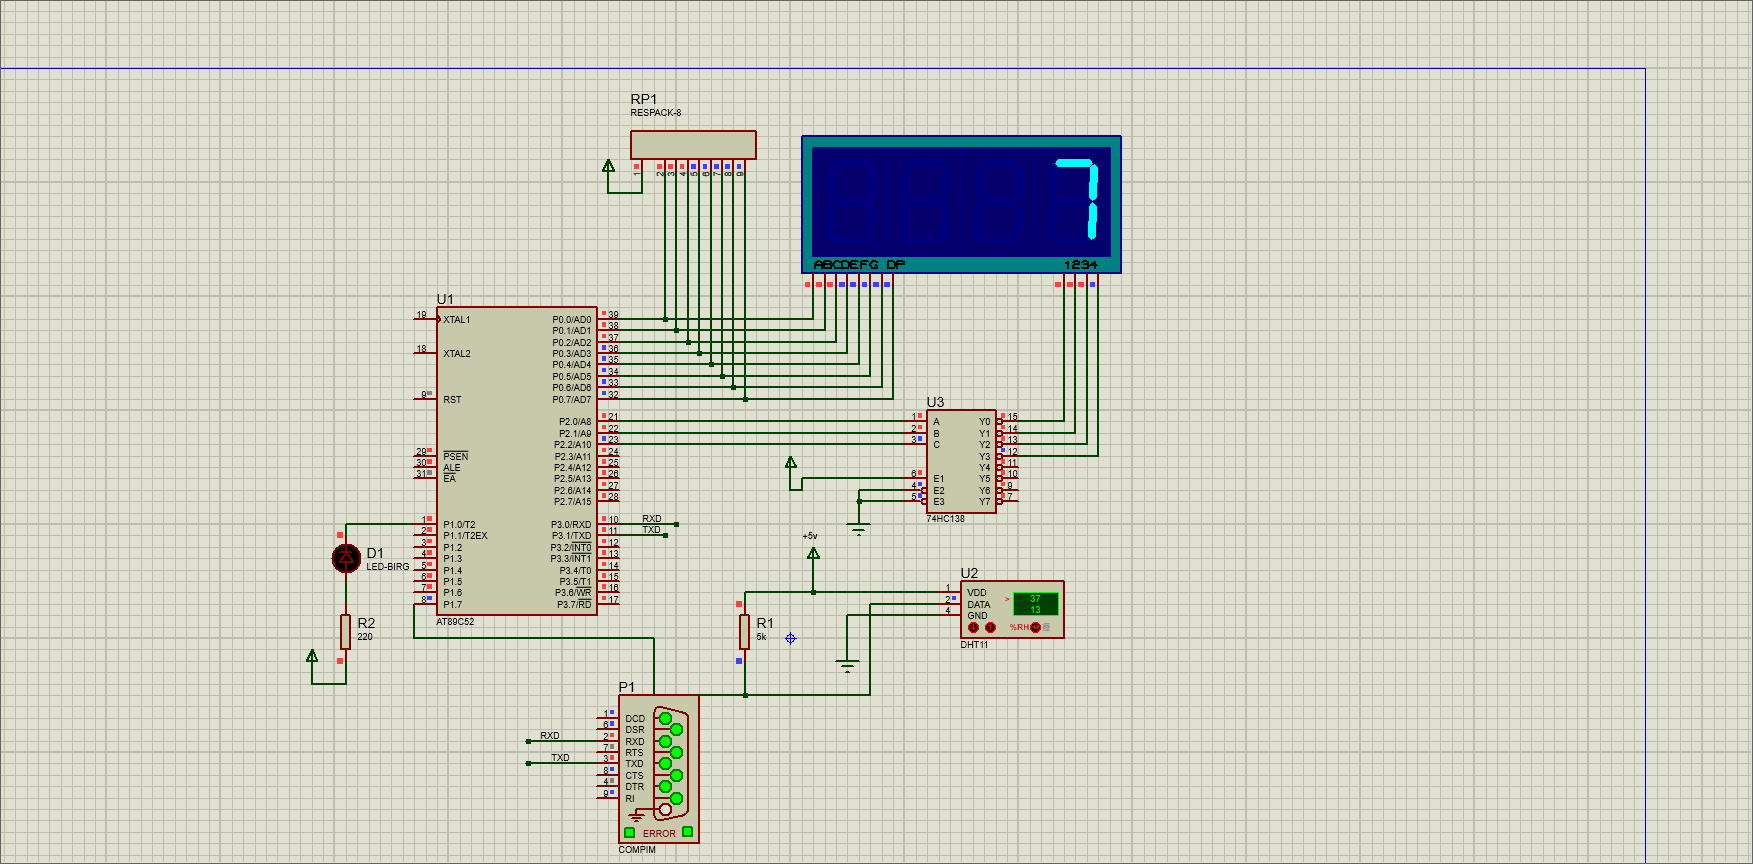Select resistor R2 220 symbol

345,632
